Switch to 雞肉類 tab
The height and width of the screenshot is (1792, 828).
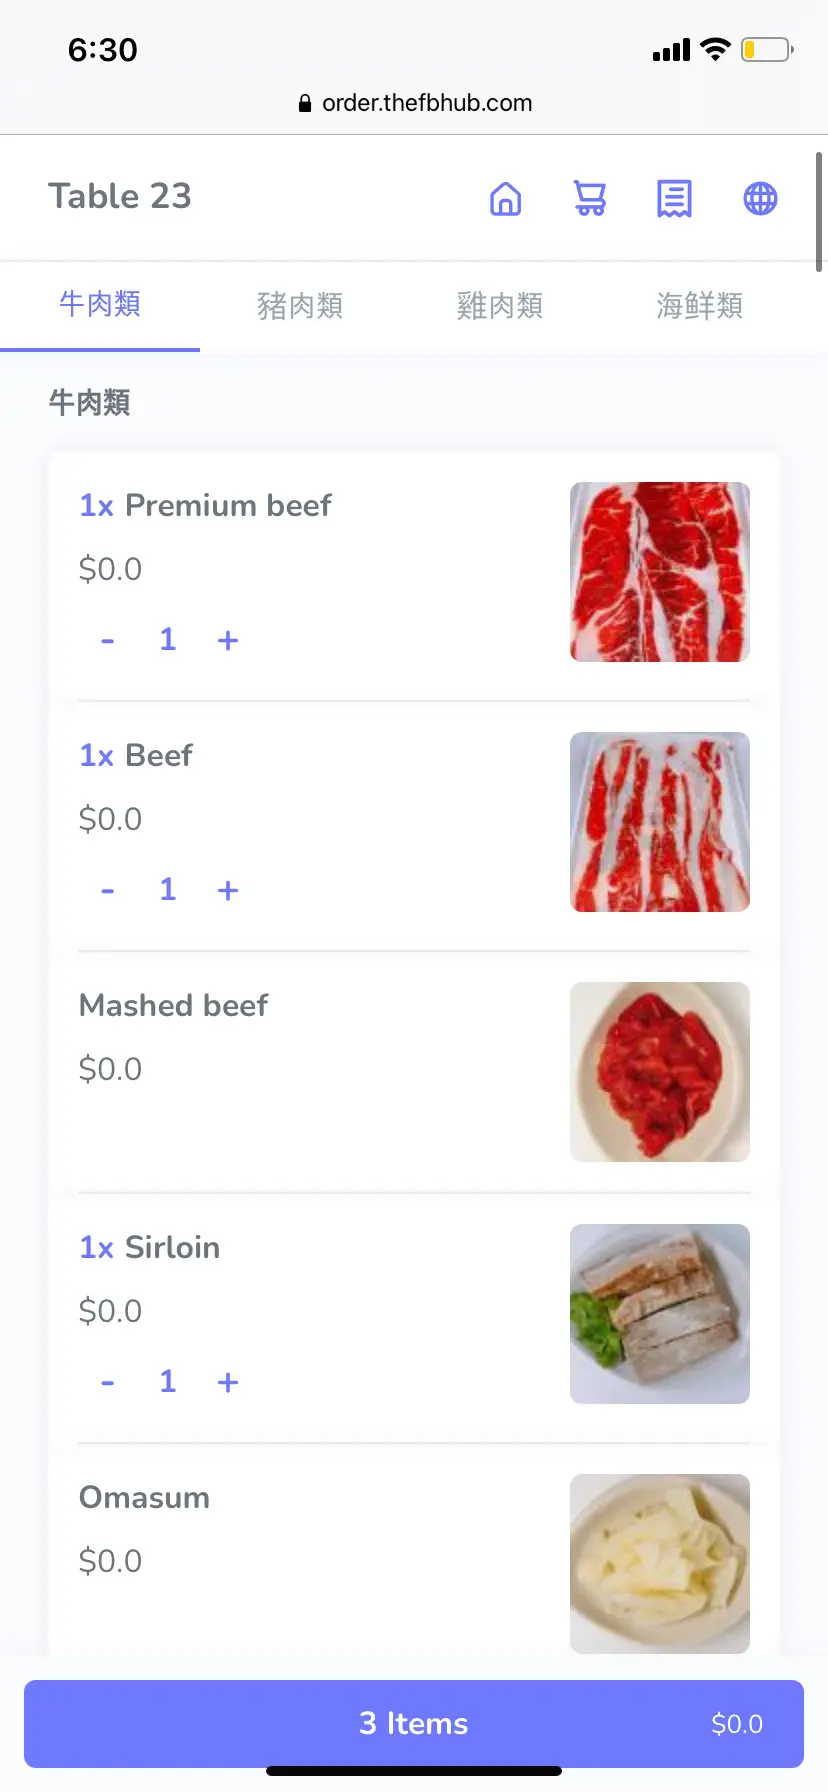click(x=500, y=306)
